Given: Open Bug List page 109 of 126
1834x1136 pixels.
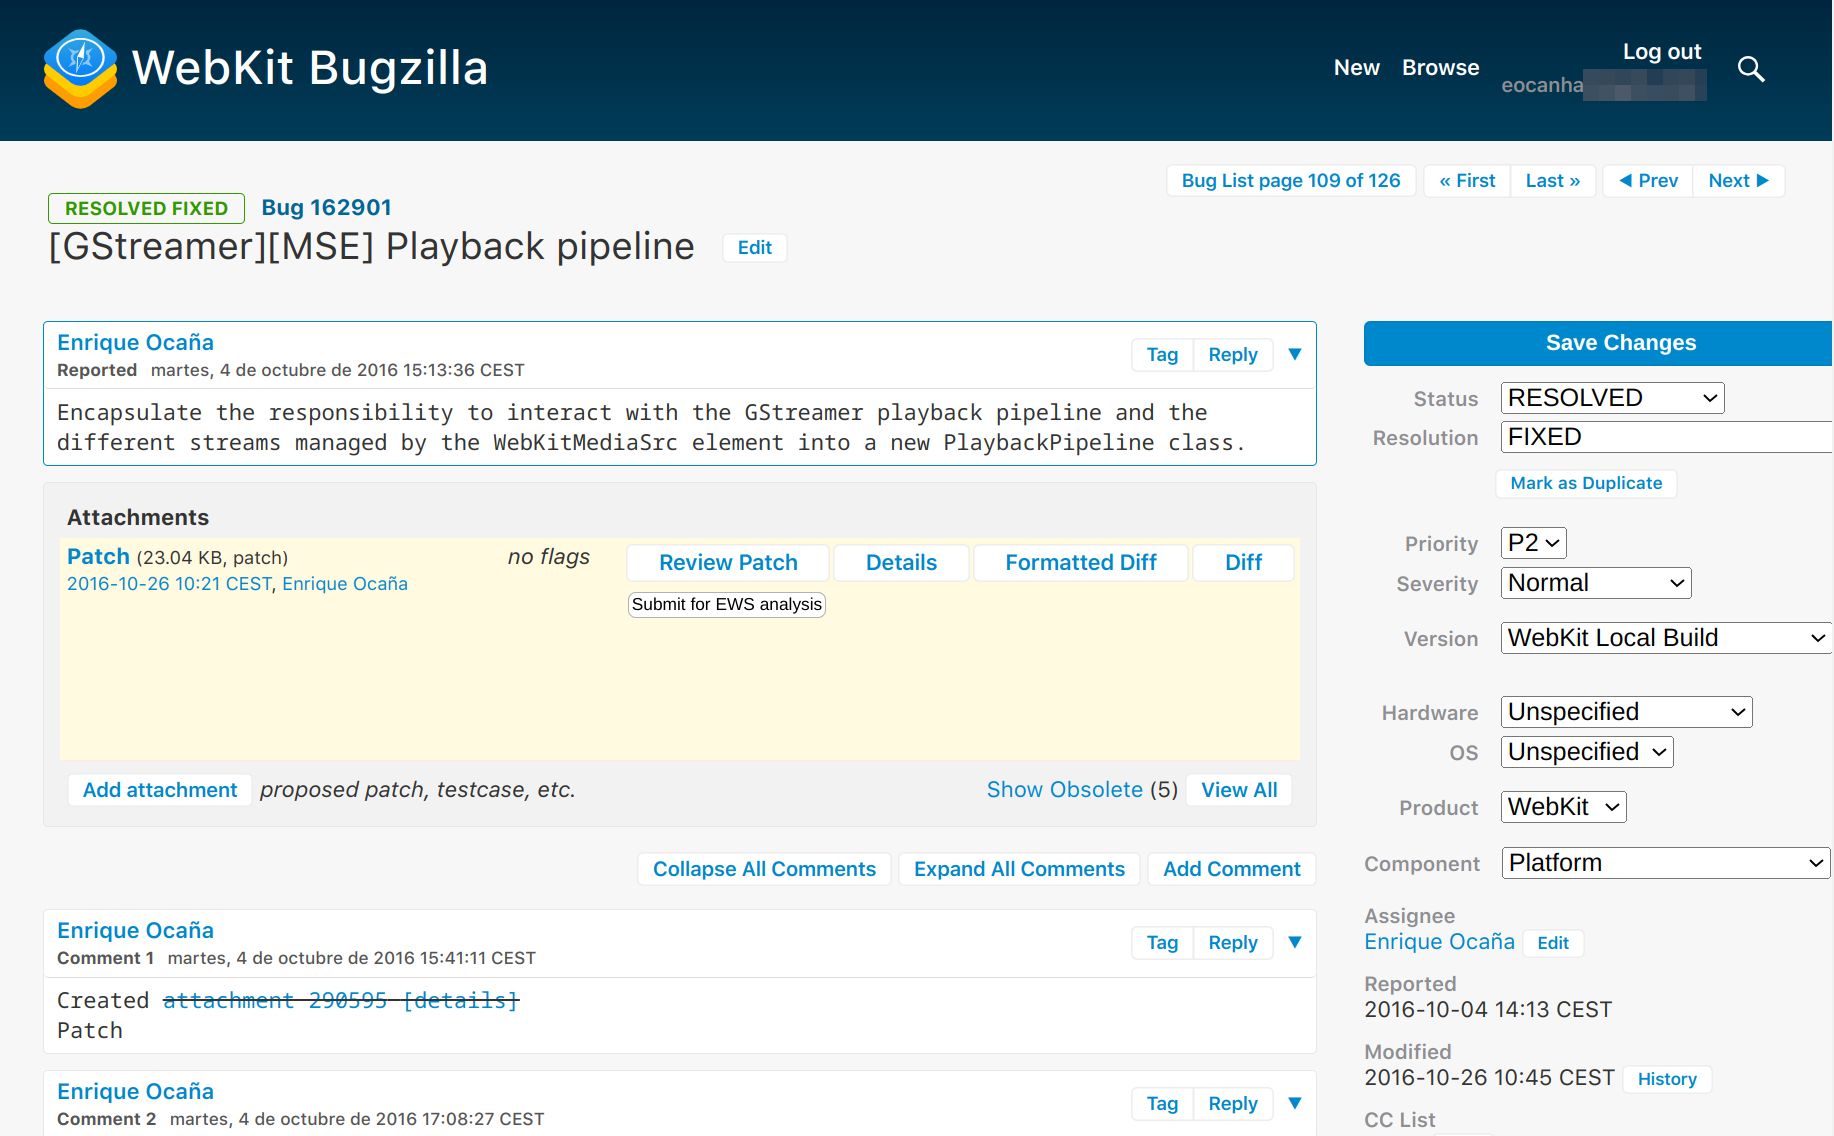Looking at the screenshot, I should point(1291,181).
